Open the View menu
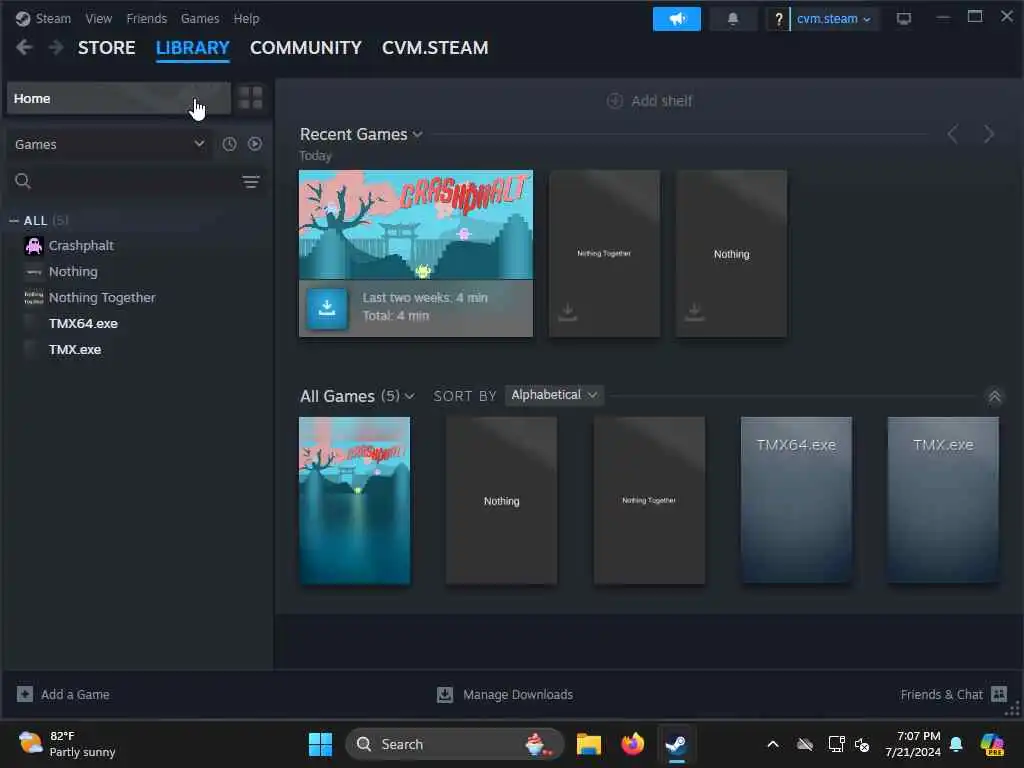 coord(99,18)
